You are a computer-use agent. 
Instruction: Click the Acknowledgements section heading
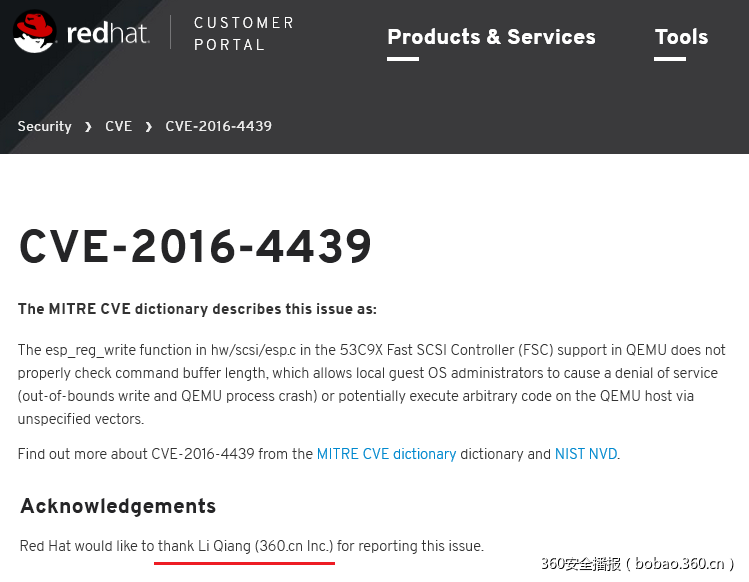tap(118, 506)
